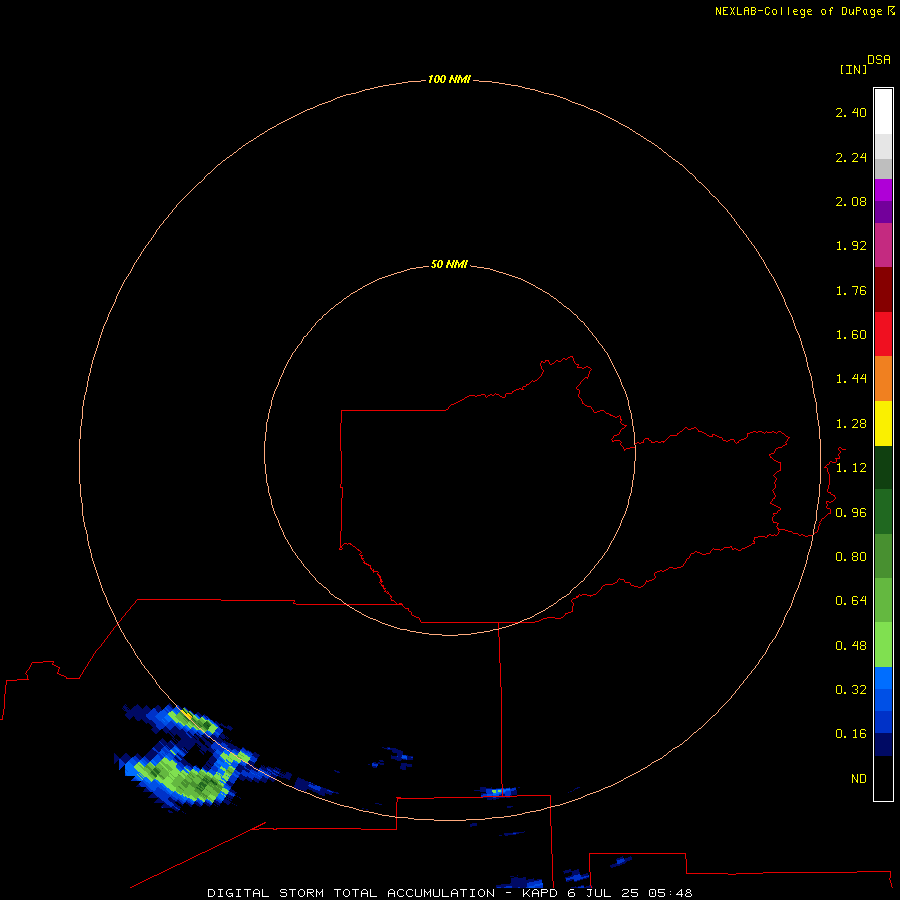900x900 pixels.
Task: Click the 0.32 legend value
Action: click(851, 690)
